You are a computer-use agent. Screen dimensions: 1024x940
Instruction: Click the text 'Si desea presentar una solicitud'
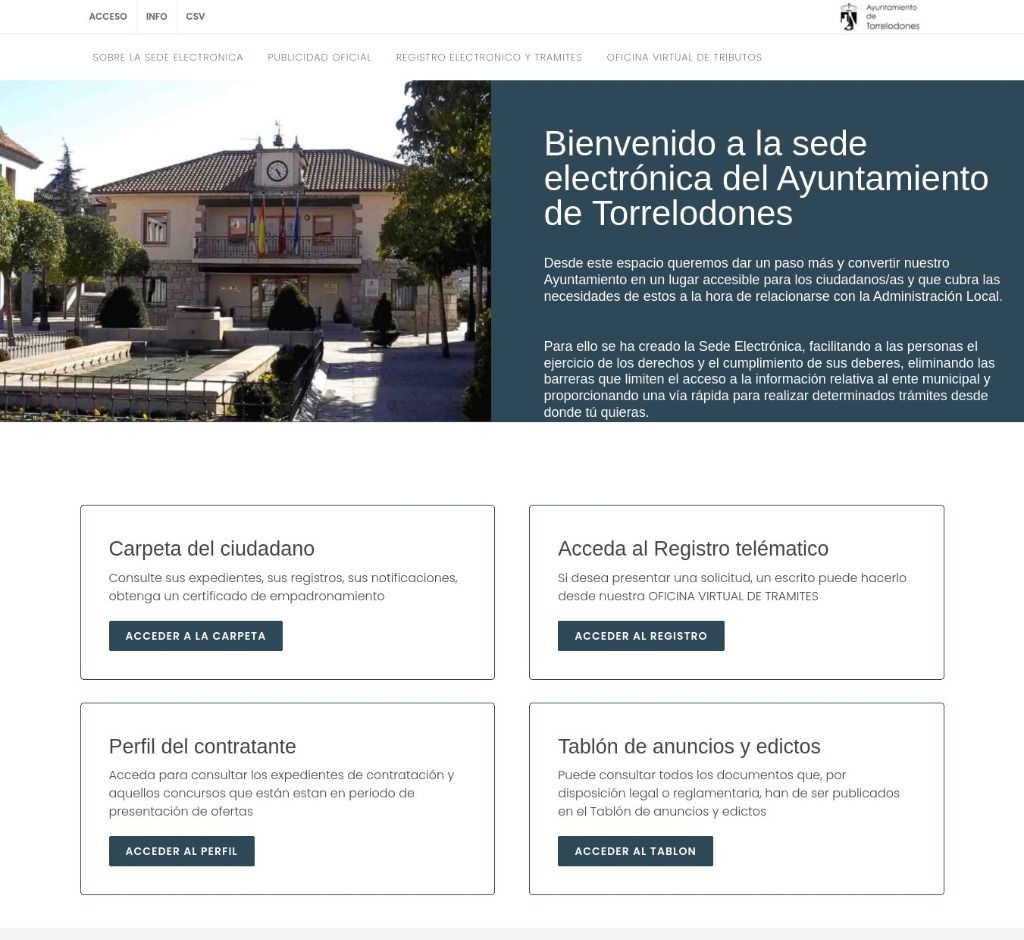pyautogui.click(x=732, y=587)
